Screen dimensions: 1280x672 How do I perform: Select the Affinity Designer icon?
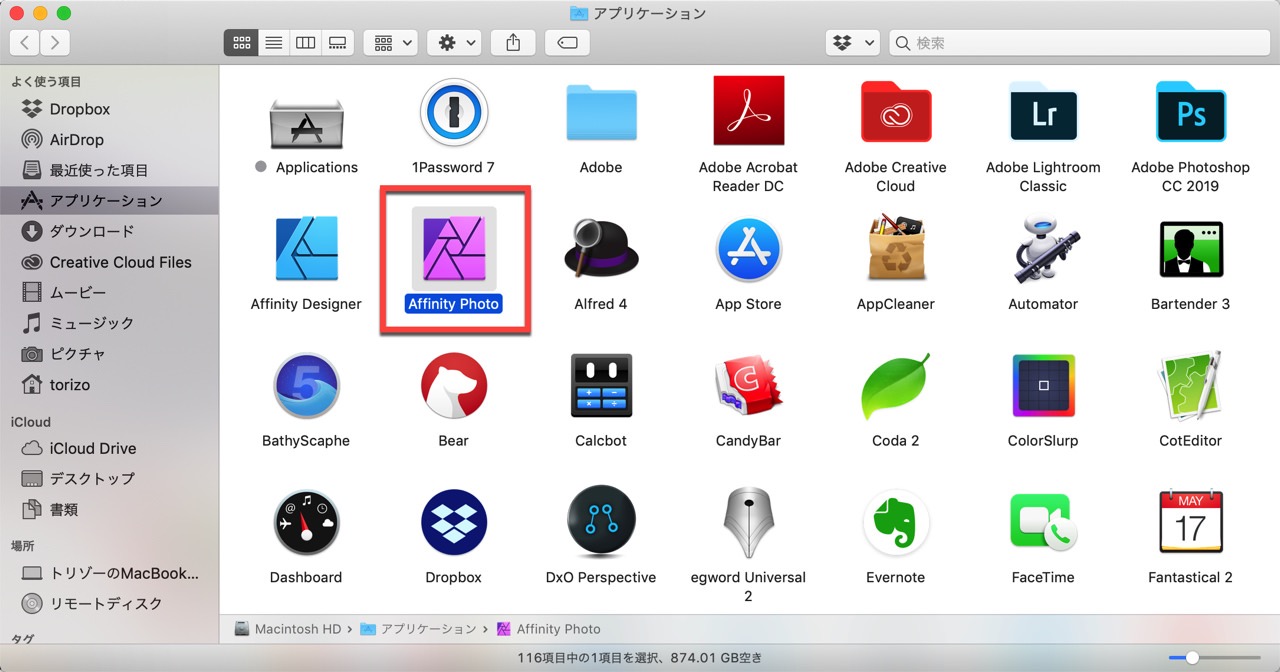(306, 248)
